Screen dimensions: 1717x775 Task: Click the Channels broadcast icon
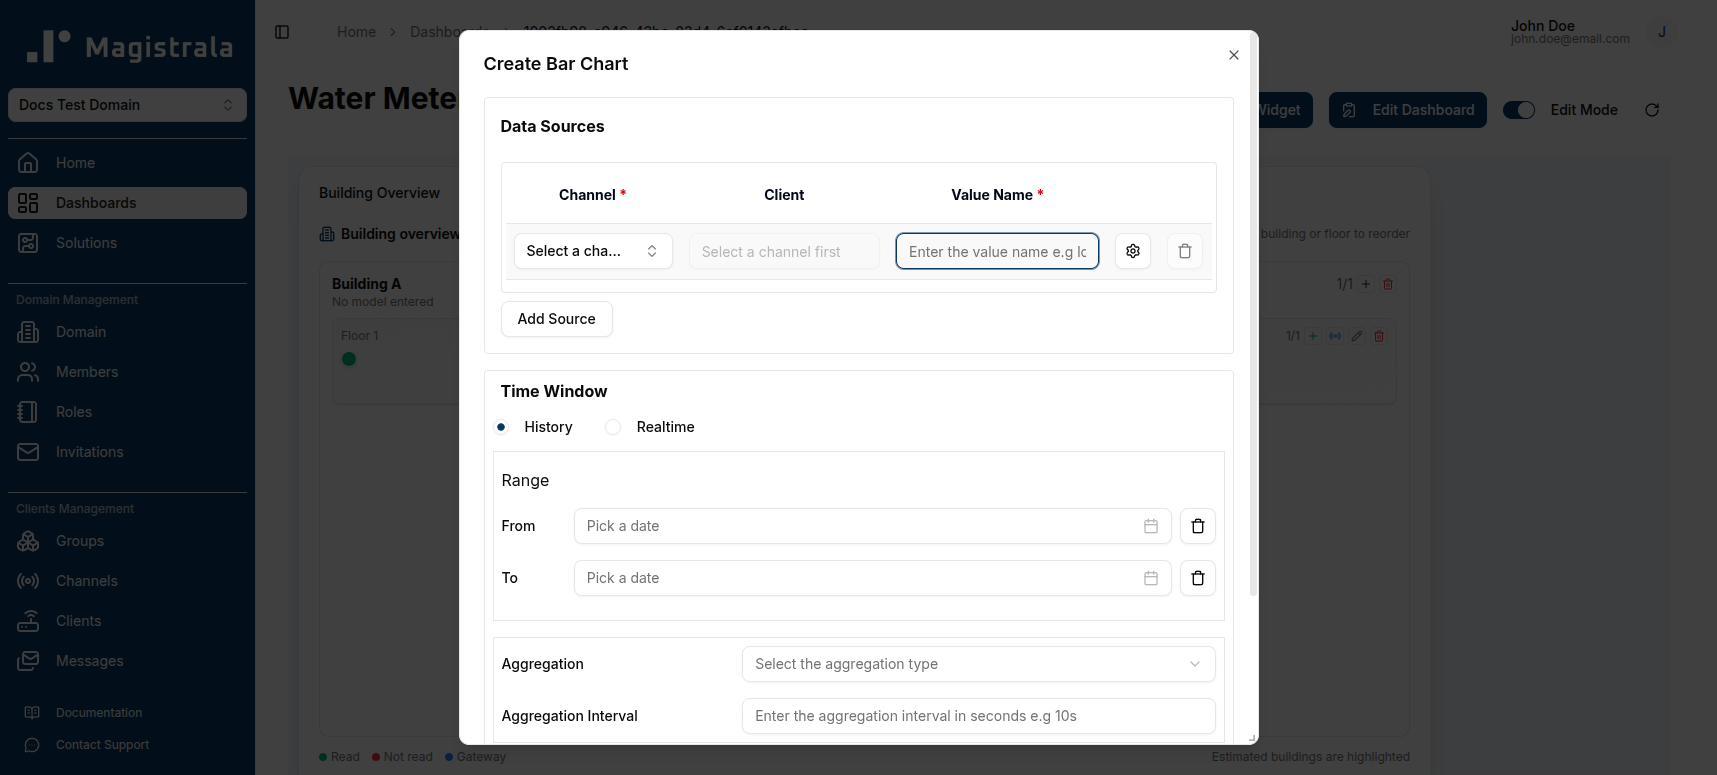point(28,581)
